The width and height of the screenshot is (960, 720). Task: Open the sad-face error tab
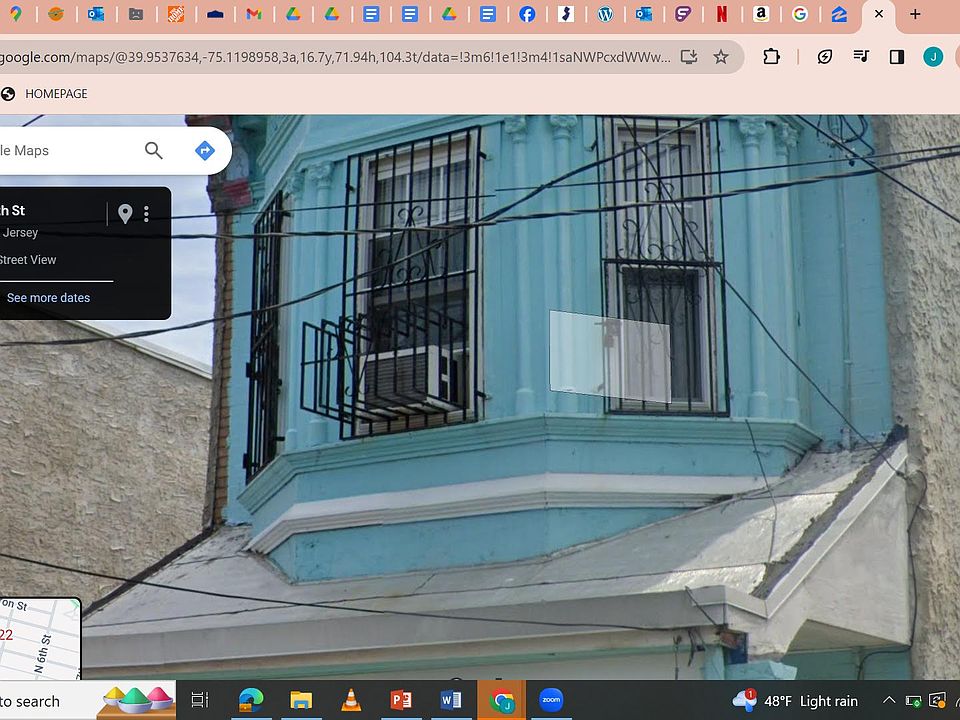(136, 13)
